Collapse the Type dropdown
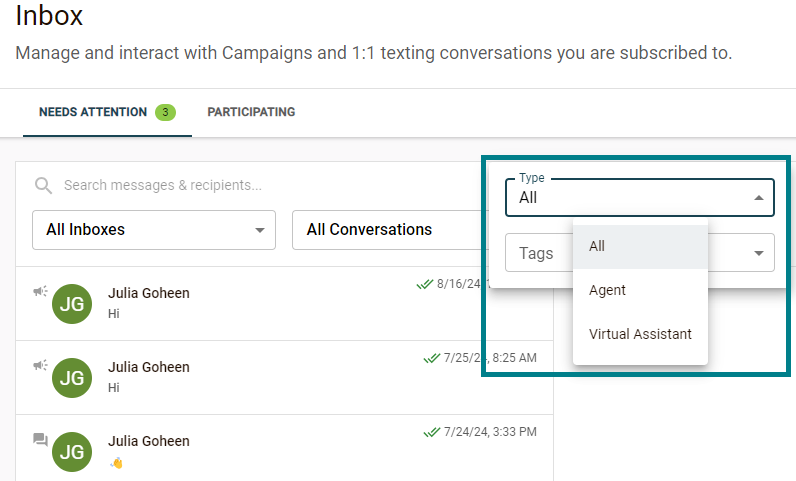The image size is (796, 481). 758,198
